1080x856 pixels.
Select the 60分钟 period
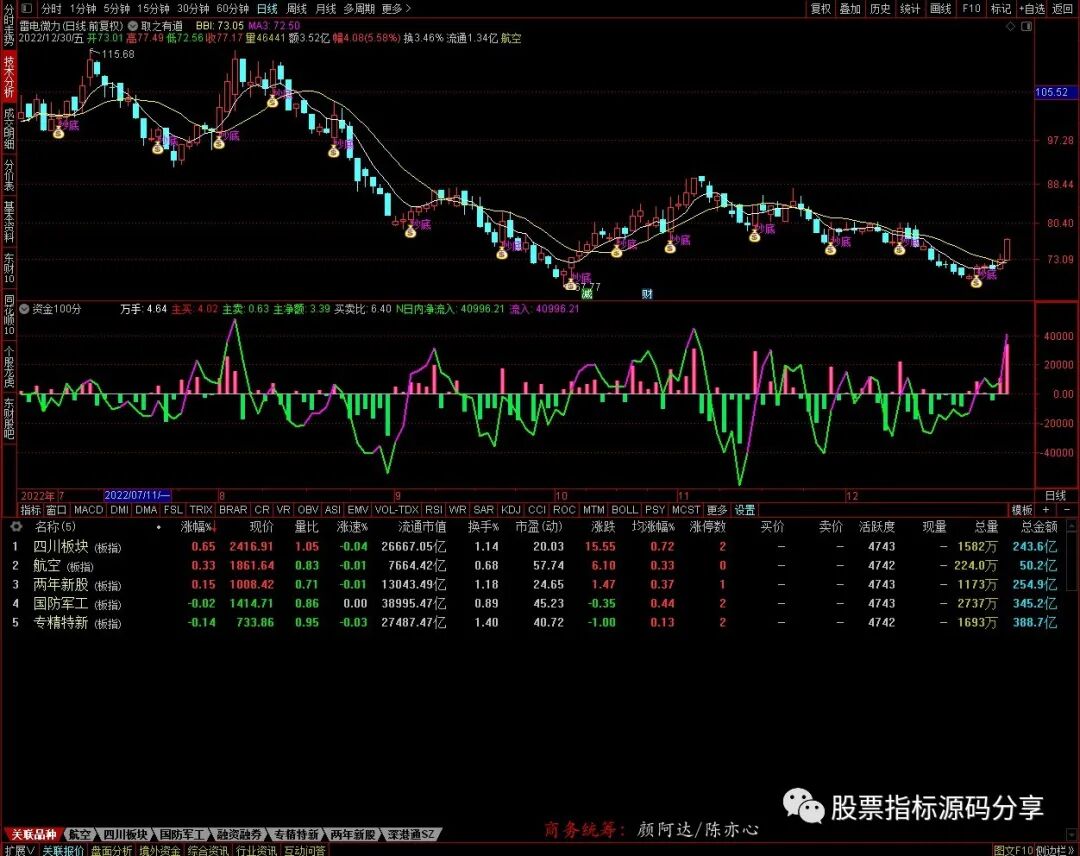[232, 8]
